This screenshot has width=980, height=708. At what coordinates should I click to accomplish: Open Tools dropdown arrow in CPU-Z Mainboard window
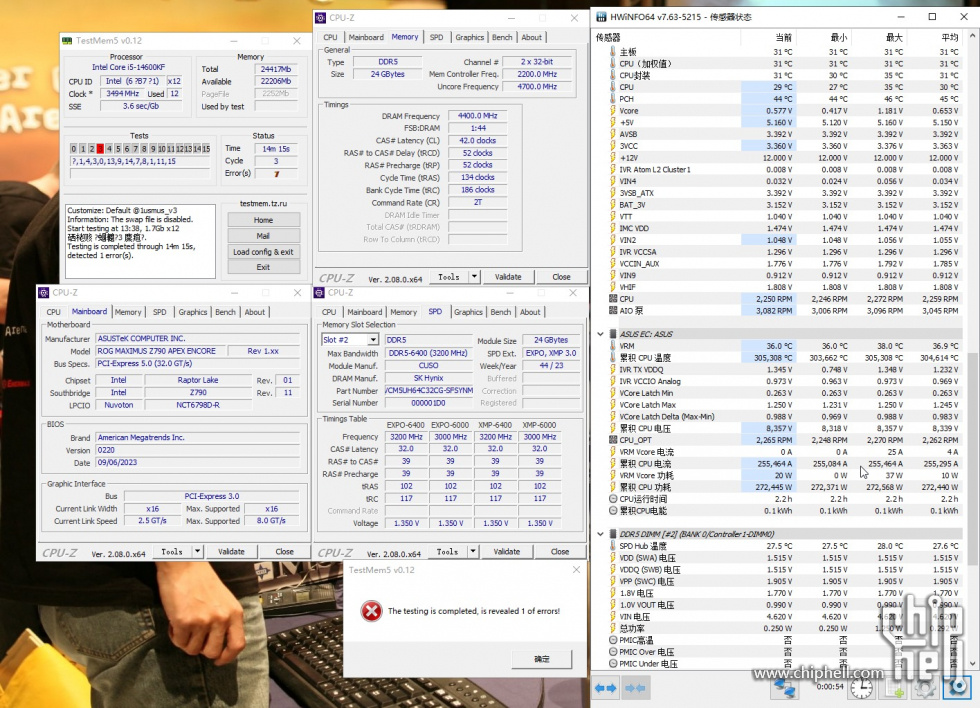[x=198, y=552]
